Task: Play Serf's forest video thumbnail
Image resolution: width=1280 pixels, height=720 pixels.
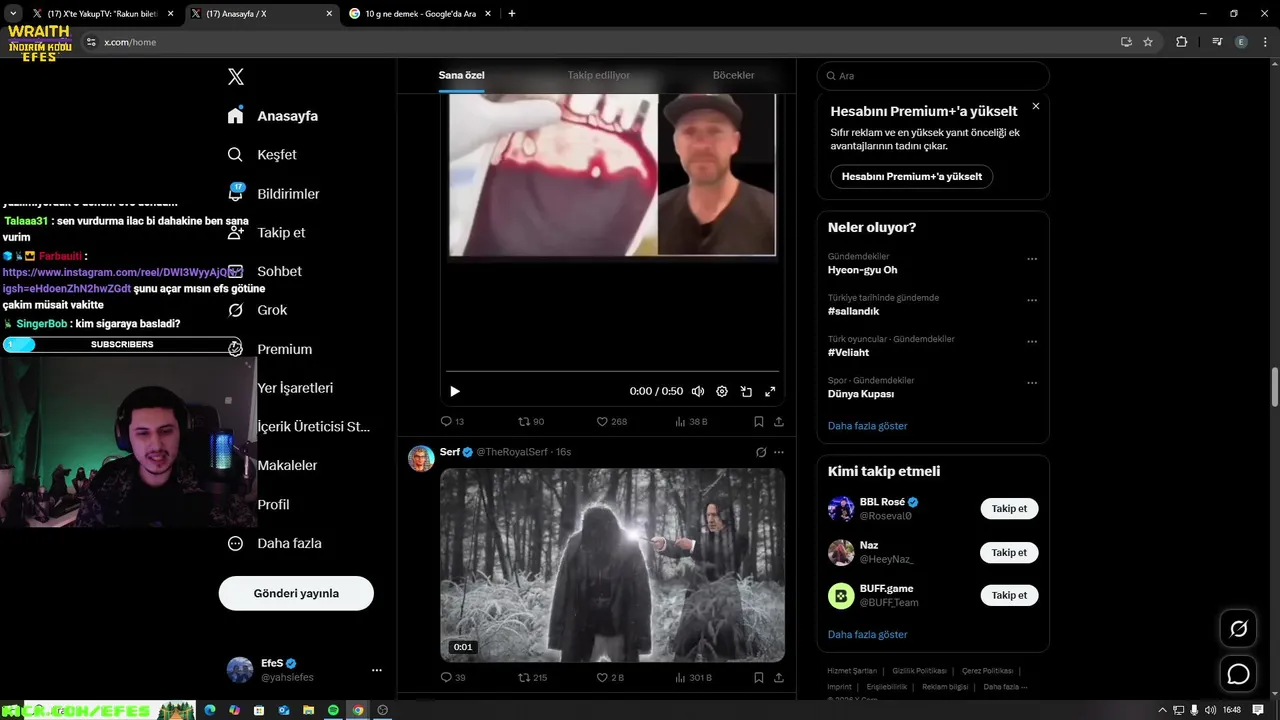Action: coord(612,565)
